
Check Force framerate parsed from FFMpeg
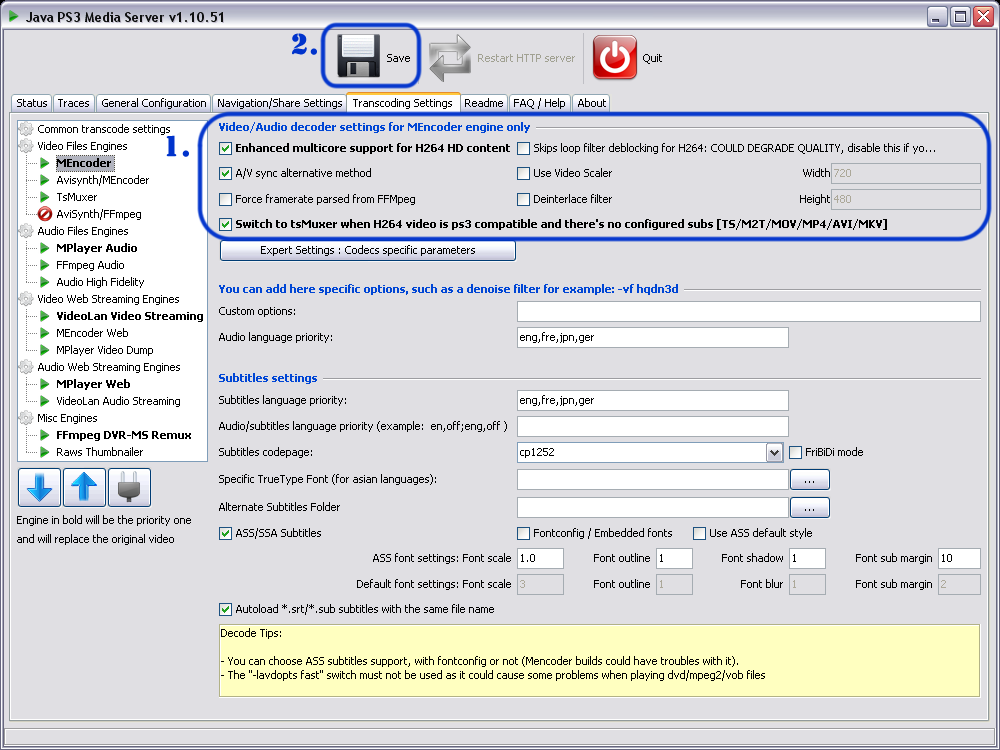click(225, 200)
